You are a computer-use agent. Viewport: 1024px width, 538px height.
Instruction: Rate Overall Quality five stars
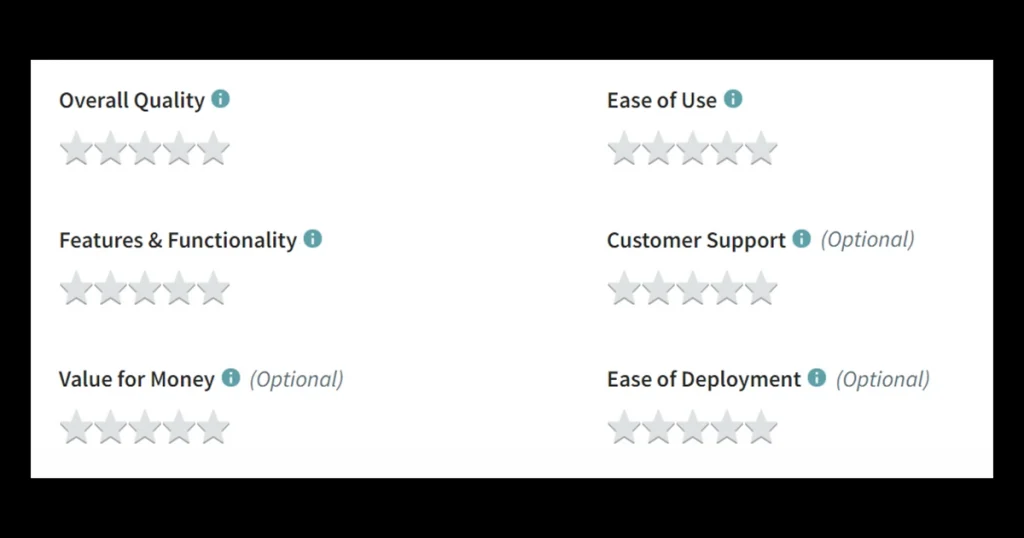tap(214, 148)
